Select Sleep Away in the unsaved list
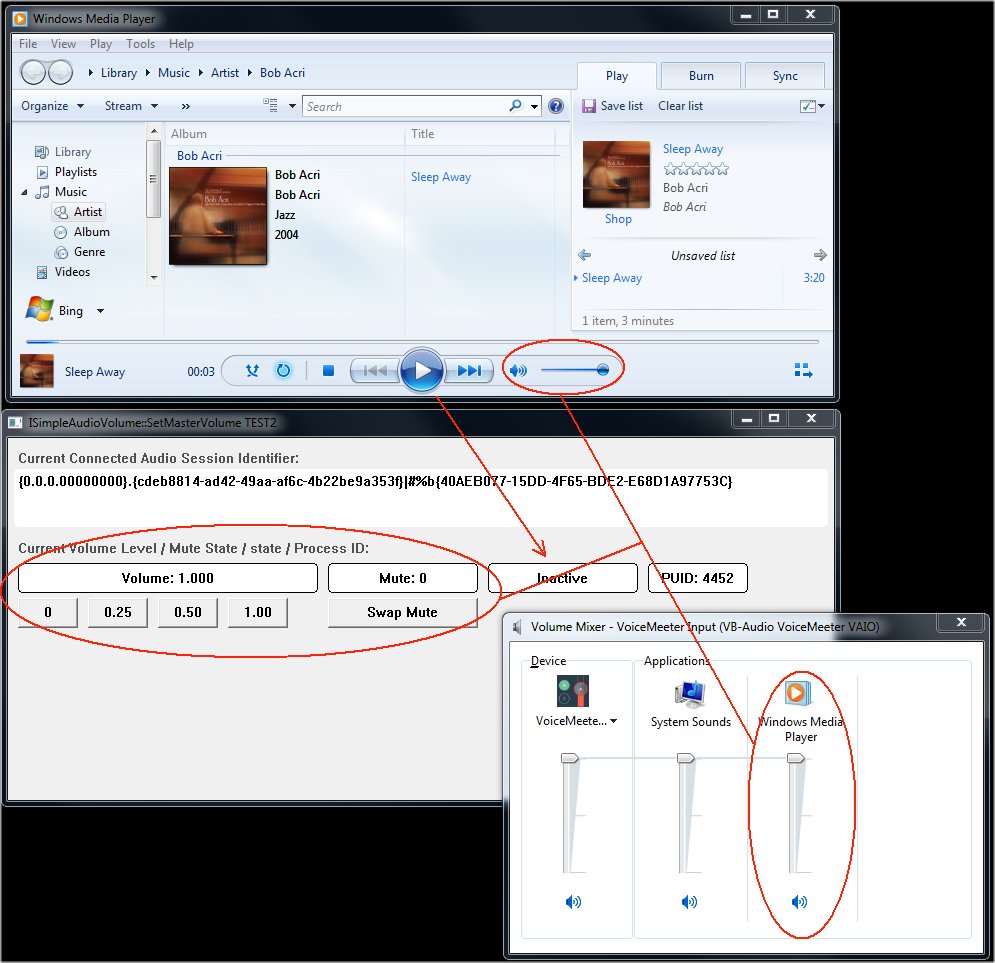Viewport: 995px width, 963px height. point(610,278)
